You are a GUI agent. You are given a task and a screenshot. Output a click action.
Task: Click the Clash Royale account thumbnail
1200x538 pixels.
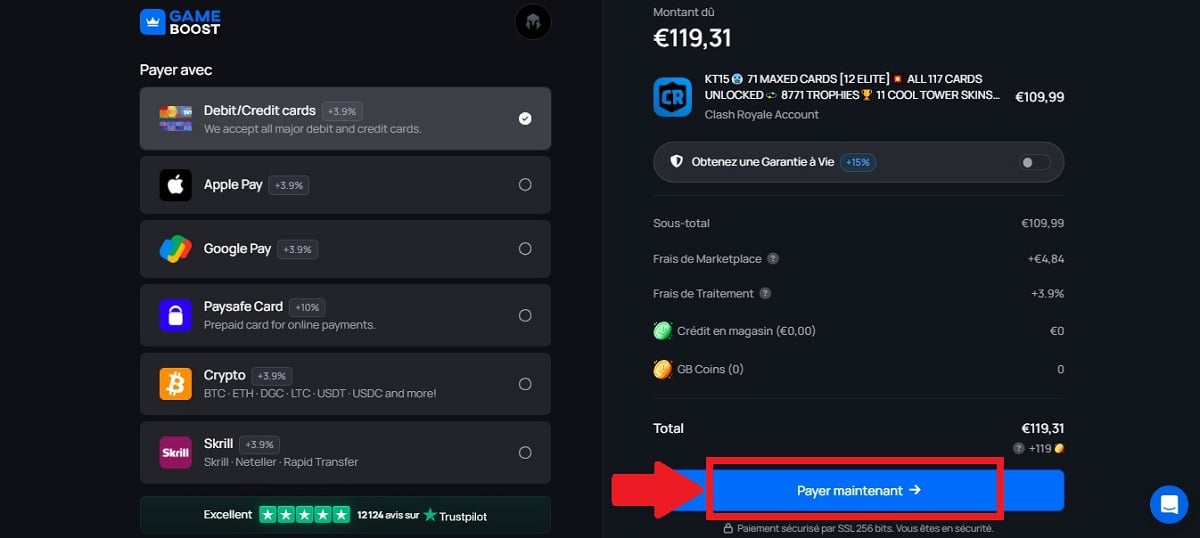[673, 97]
